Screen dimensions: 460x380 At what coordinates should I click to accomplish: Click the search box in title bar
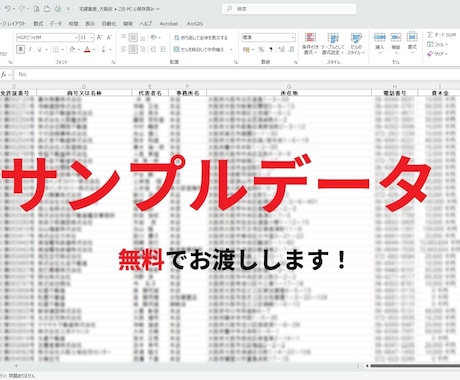(289, 9)
